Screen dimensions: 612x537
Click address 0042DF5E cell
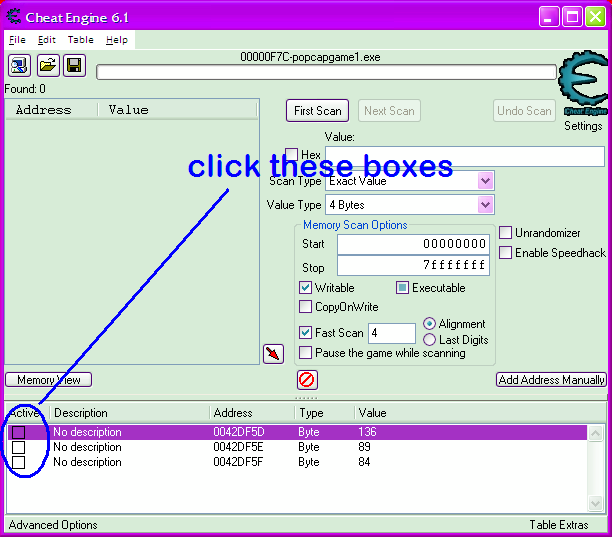238,447
